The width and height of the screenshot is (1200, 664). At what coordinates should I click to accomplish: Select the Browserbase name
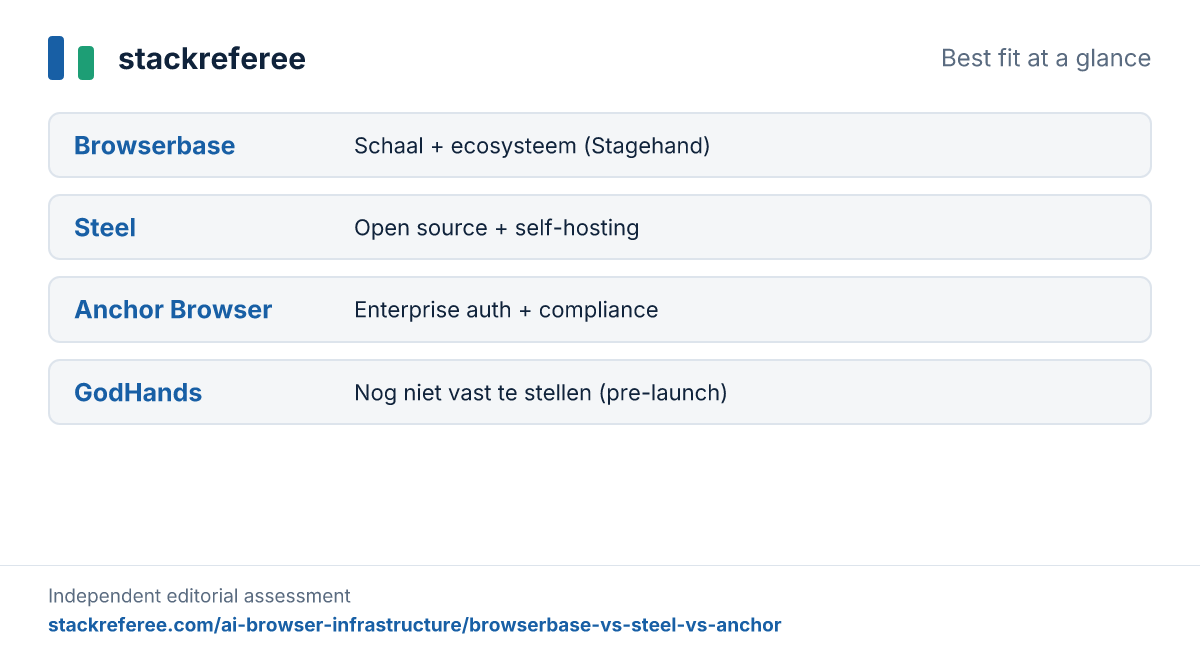(x=155, y=146)
